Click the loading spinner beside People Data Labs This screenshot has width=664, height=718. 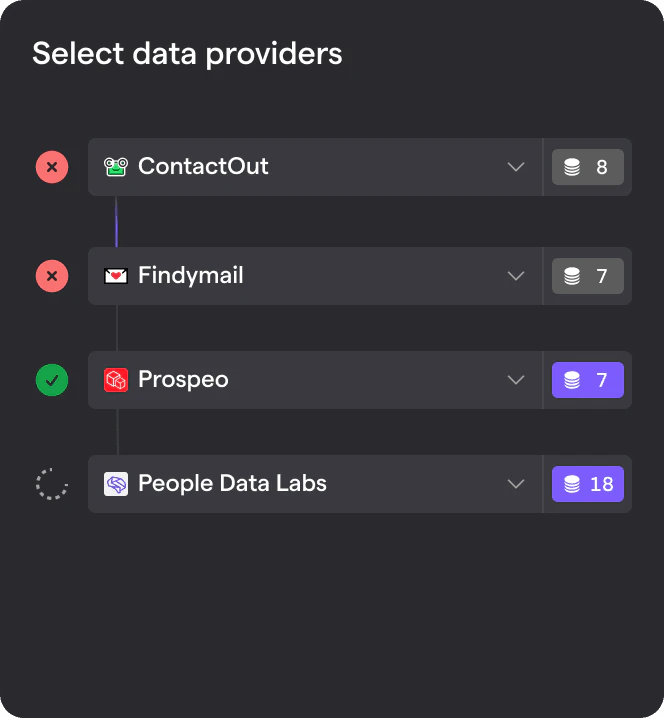(52, 484)
